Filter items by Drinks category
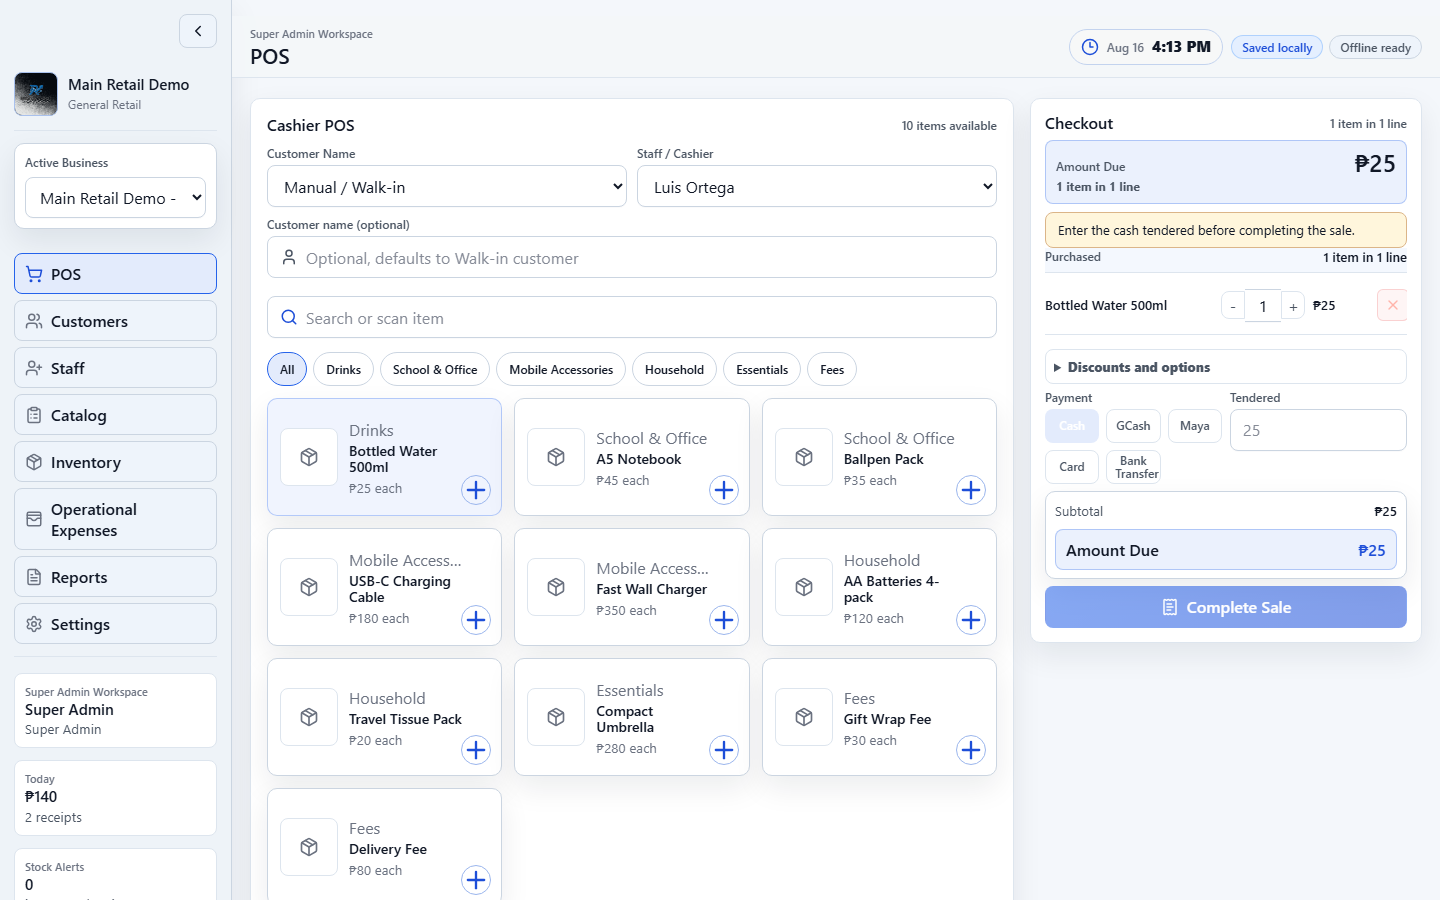The height and width of the screenshot is (900, 1440). (344, 369)
